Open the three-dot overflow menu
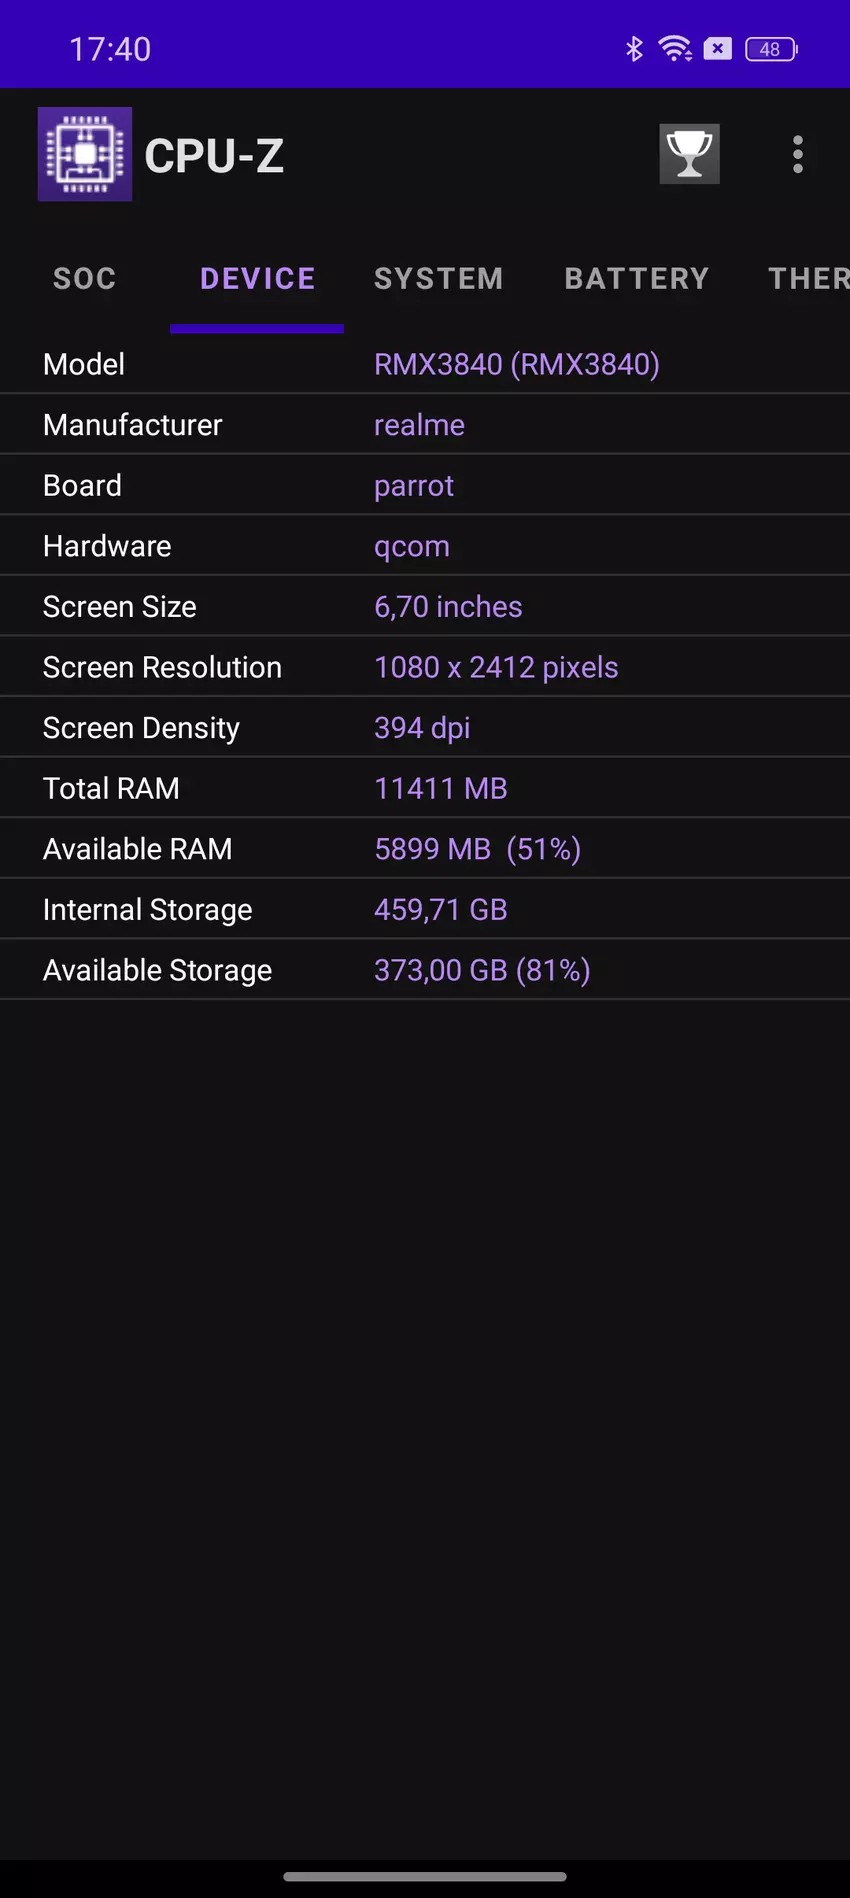The height and width of the screenshot is (1898, 850). click(797, 154)
